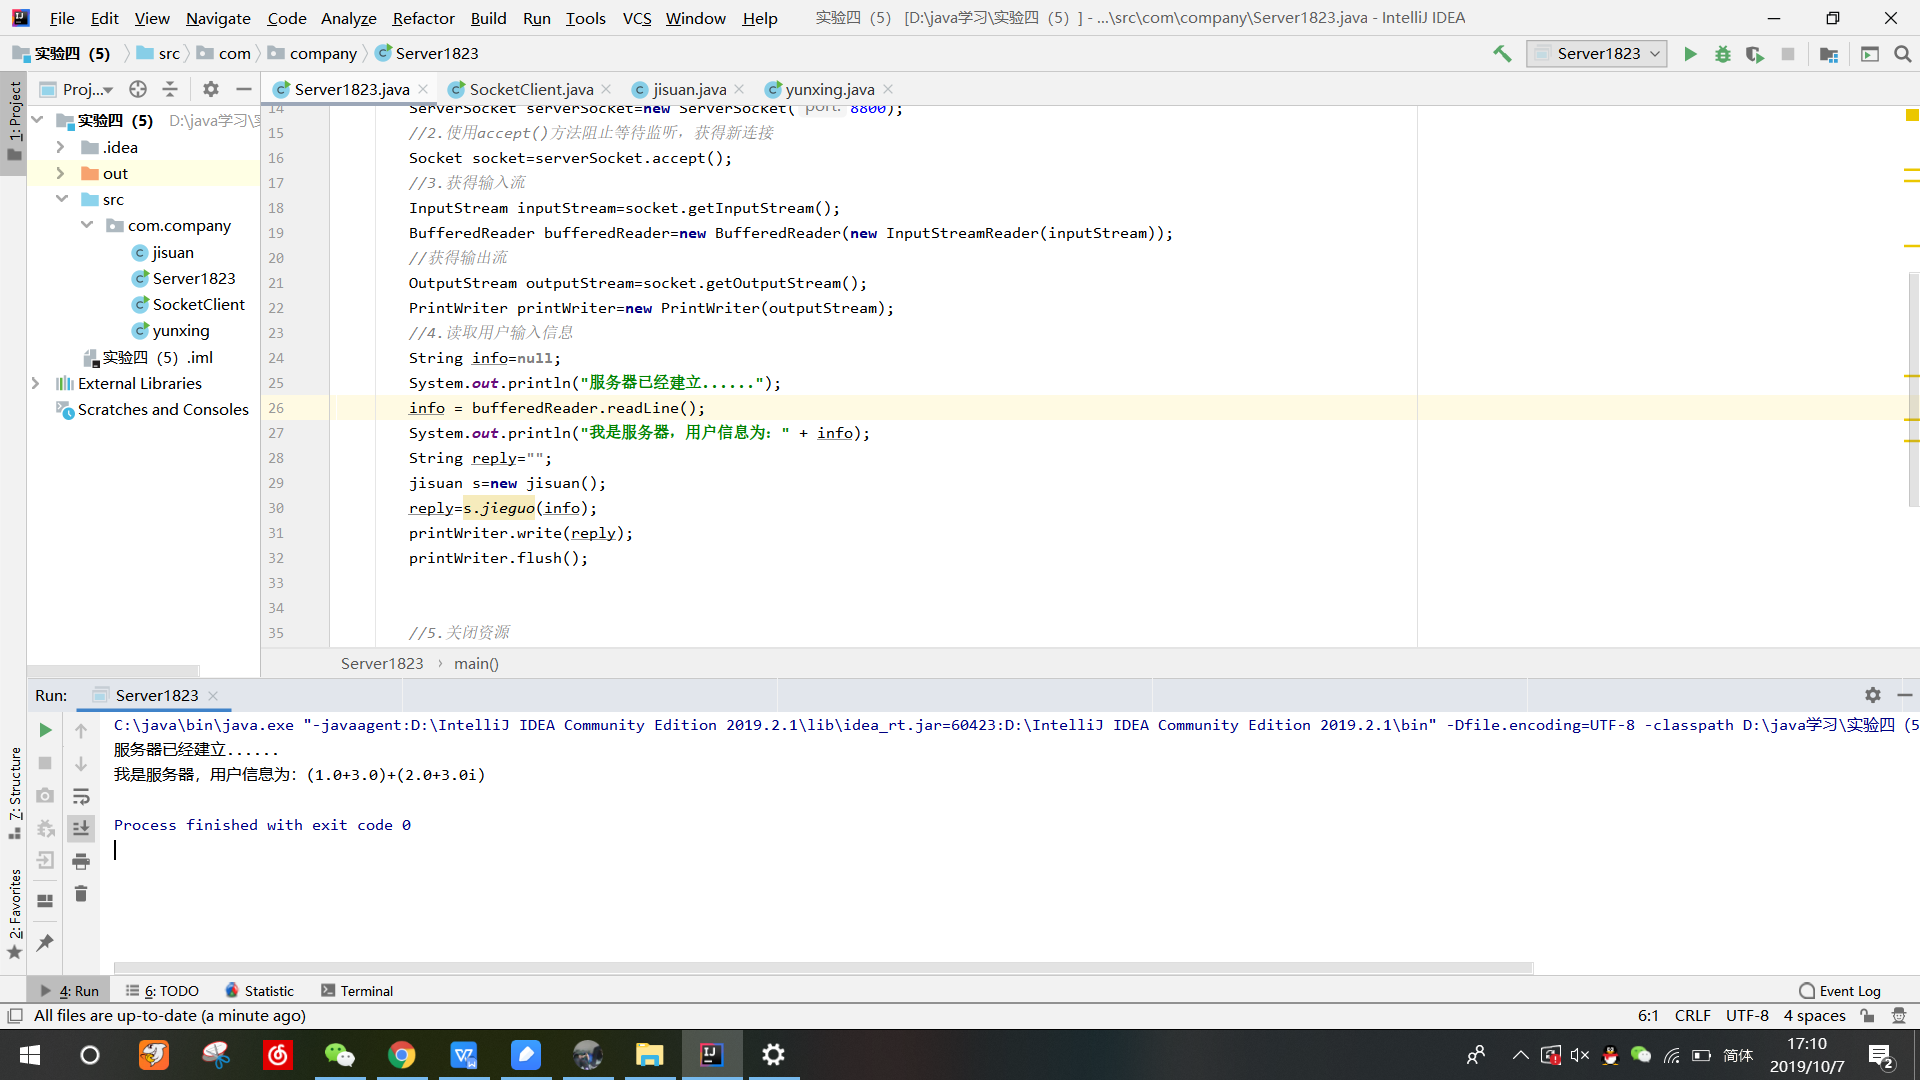The image size is (1920, 1080).
Task: Open Run panel settings gear
Action: tap(1872, 695)
